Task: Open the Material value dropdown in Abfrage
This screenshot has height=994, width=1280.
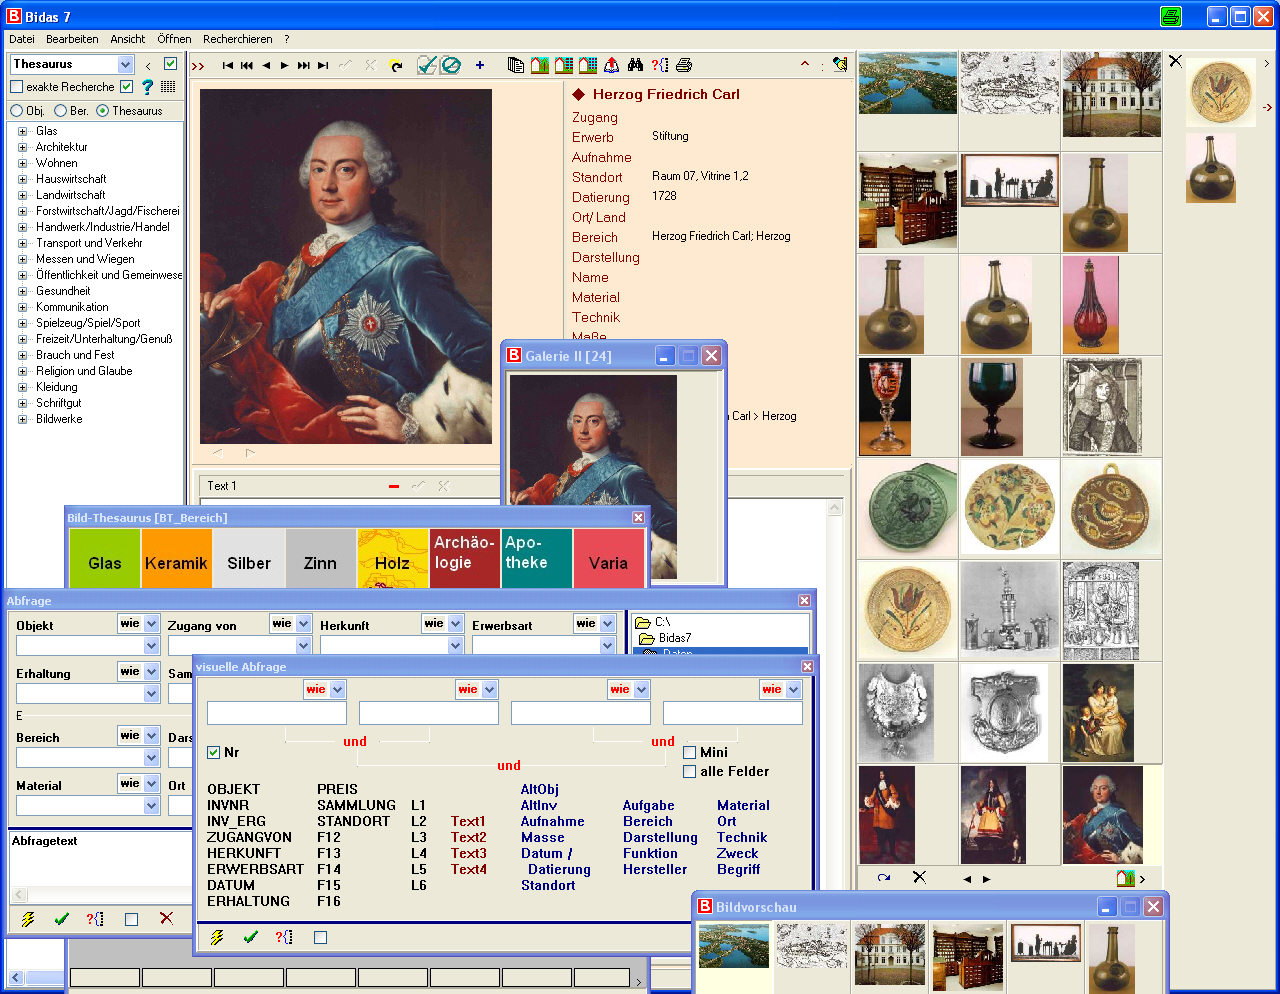Action: coord(152,805)
